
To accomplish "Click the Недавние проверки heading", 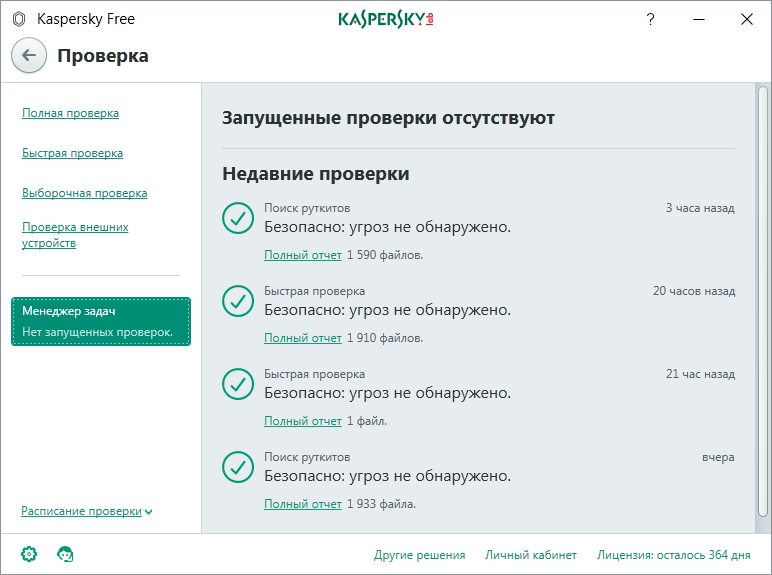I will click(316, 174).
